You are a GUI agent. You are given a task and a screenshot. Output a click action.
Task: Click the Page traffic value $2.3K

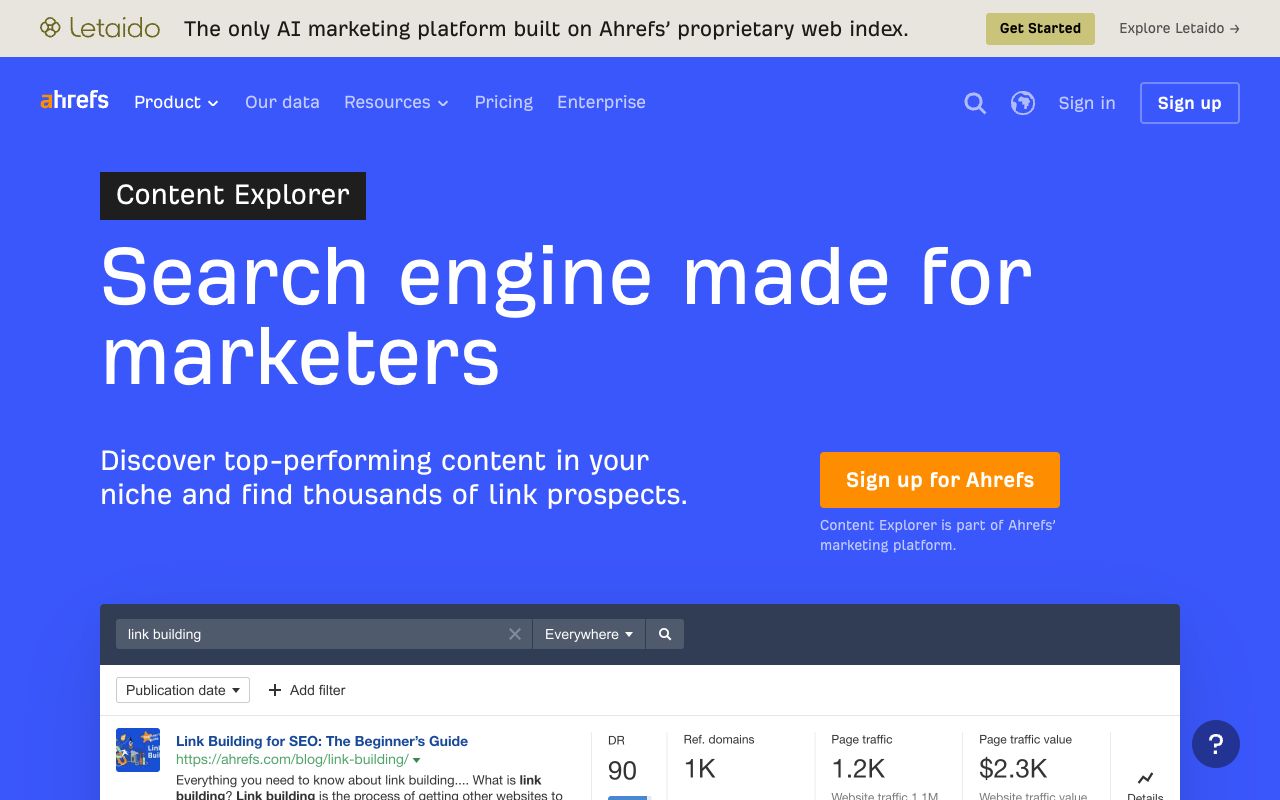[x=1013, y=768]
